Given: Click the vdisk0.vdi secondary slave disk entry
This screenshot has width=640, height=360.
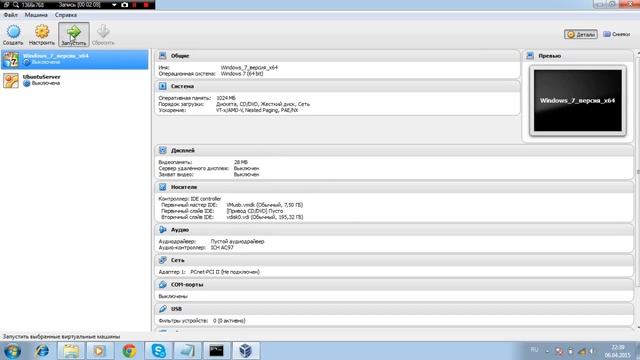Looking at the screenshot, I should (264, 217).
